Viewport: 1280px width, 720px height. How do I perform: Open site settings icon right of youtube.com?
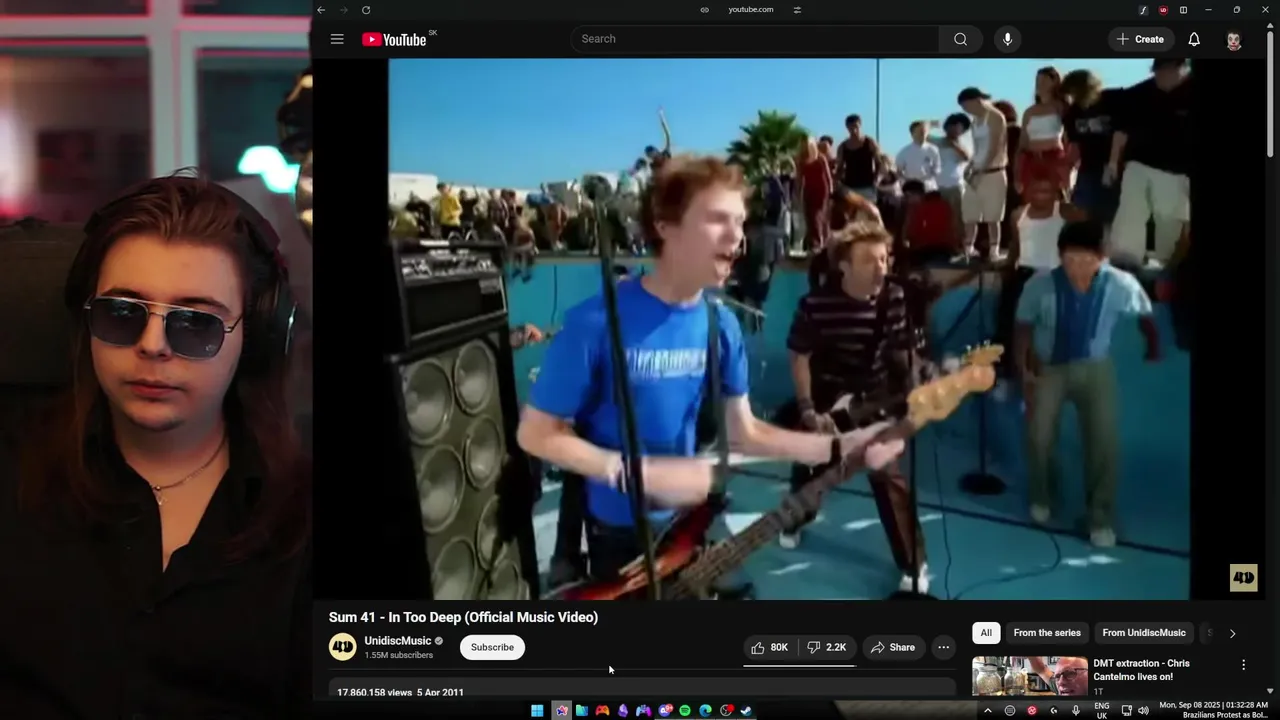point(797,10)
